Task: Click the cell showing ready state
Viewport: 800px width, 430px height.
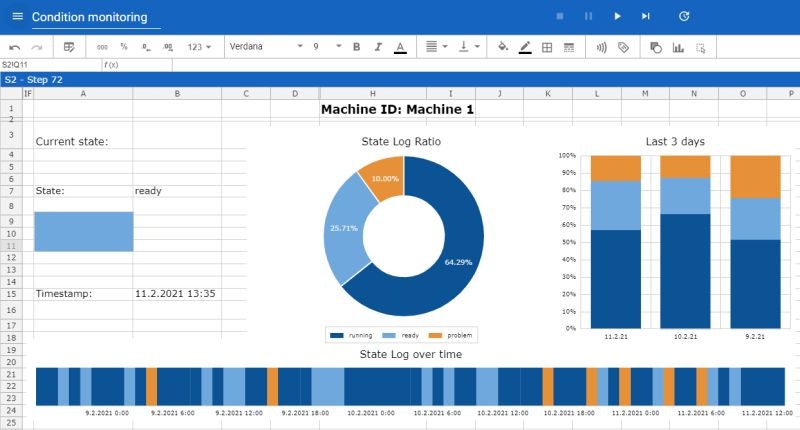Action: (148, 191)
